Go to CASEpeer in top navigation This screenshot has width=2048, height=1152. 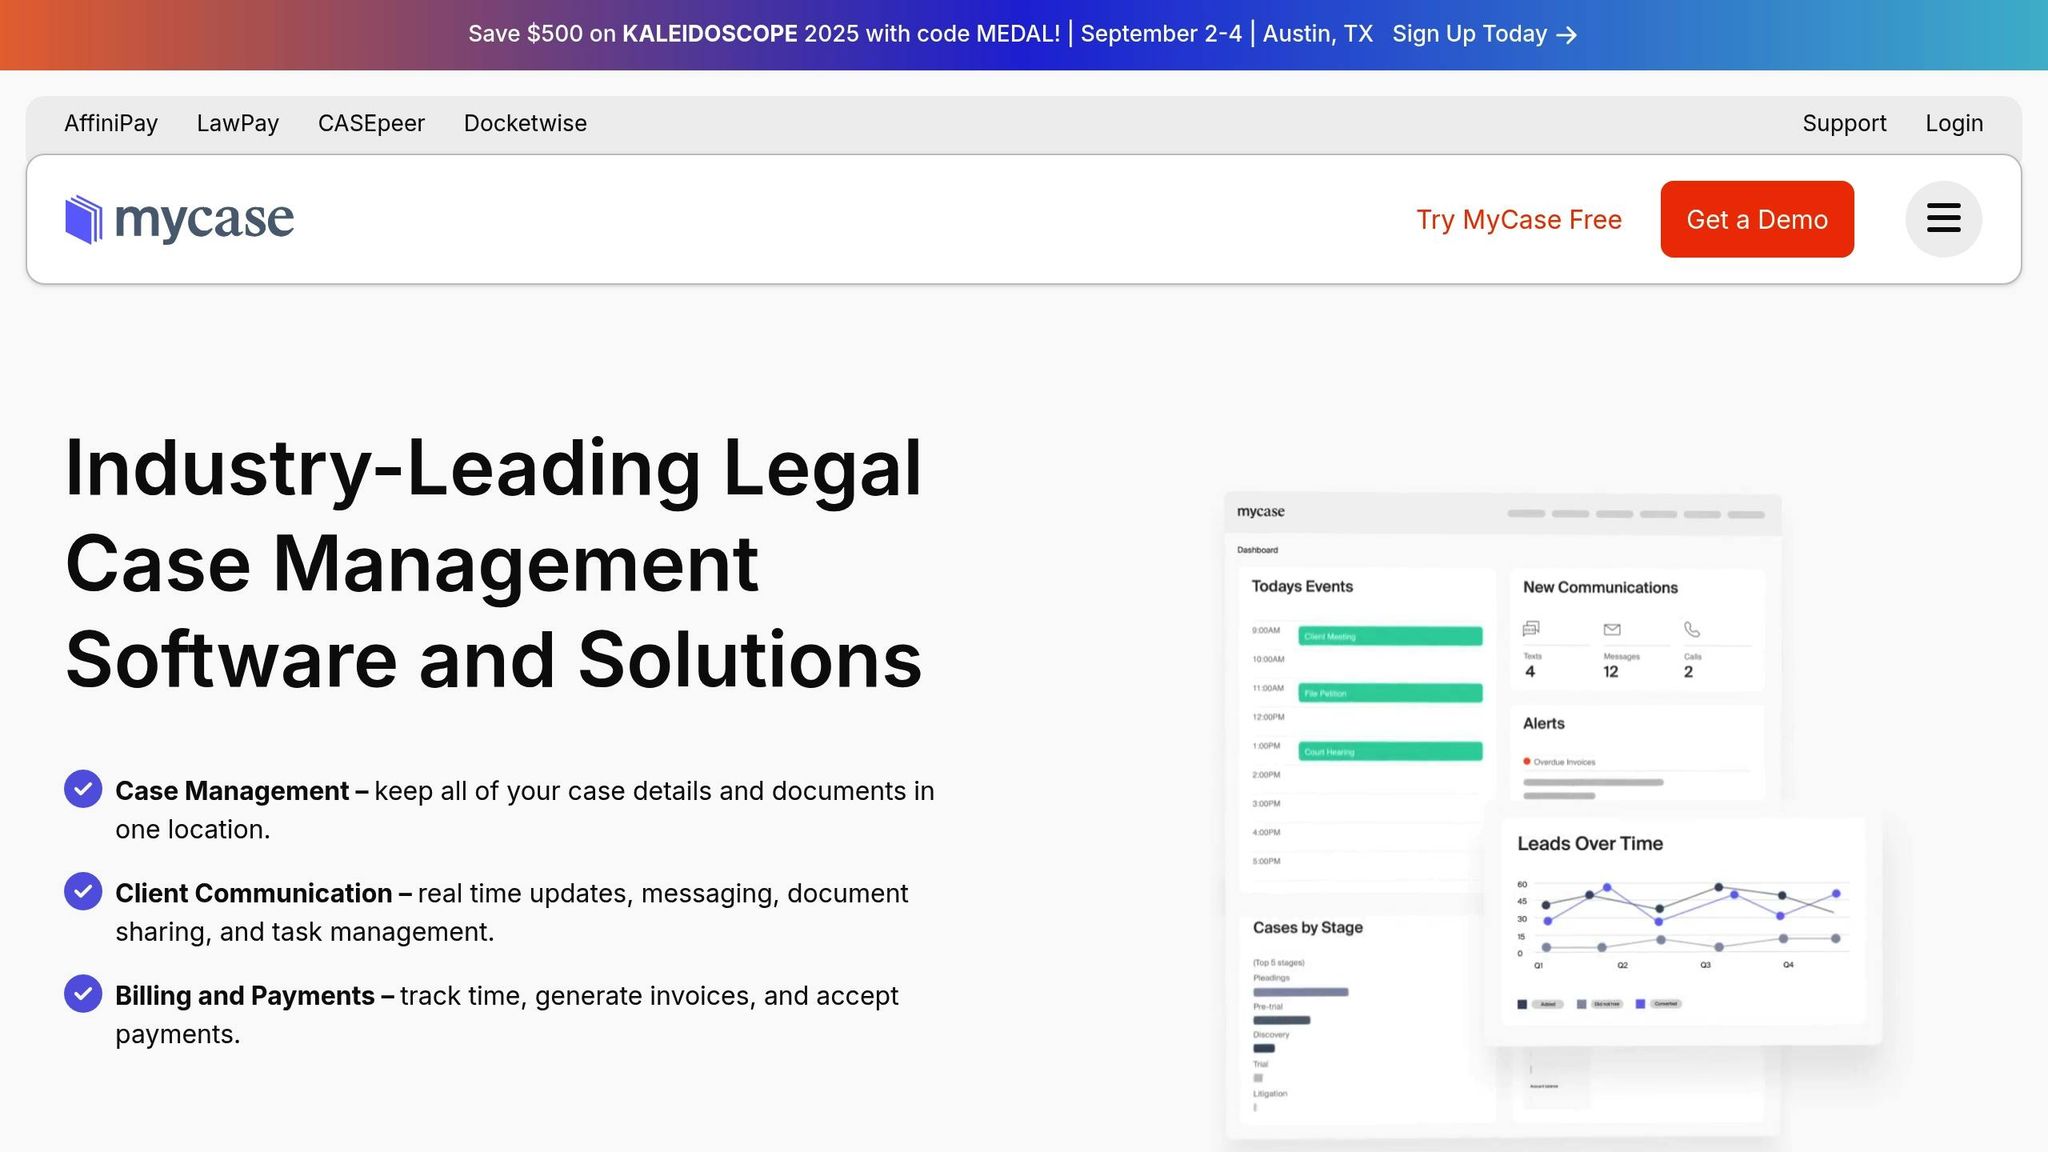(x=371, y=124)
